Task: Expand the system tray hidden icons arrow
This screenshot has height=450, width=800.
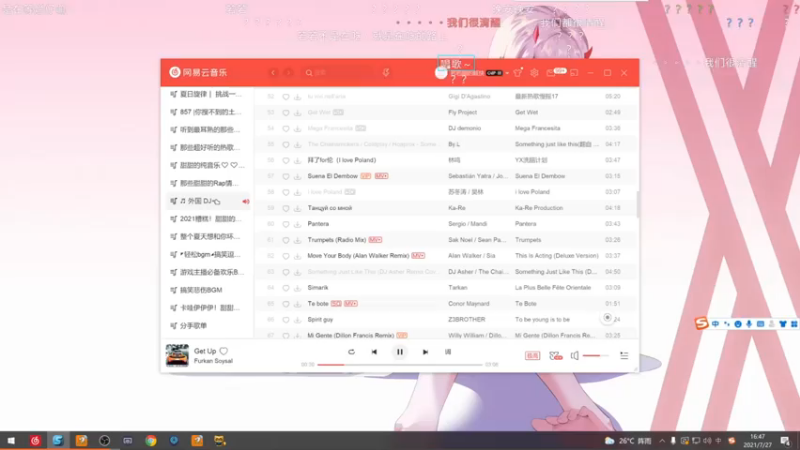Action: pos(662,440)
